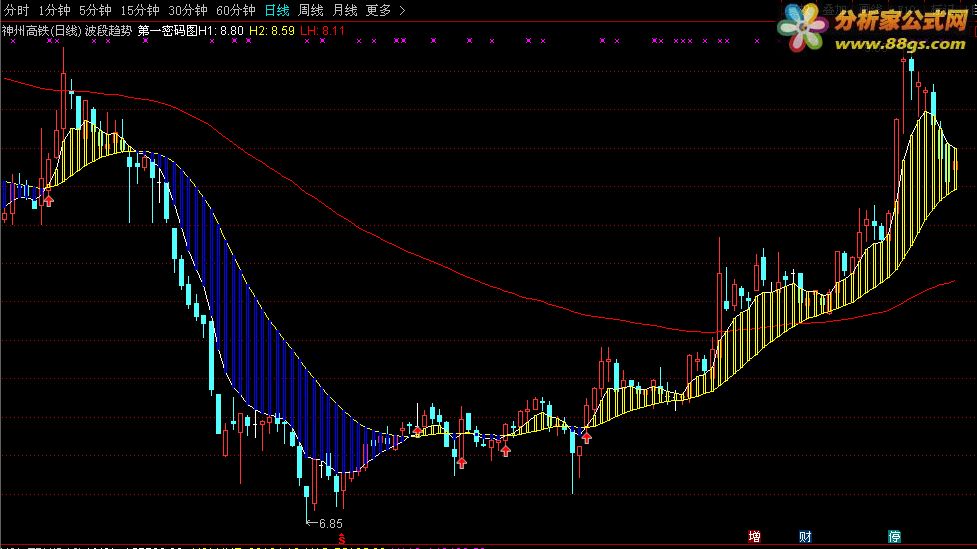Click the 6.85 lowest price label
This screenshot has height=549, width=977.
click(330, 523)
